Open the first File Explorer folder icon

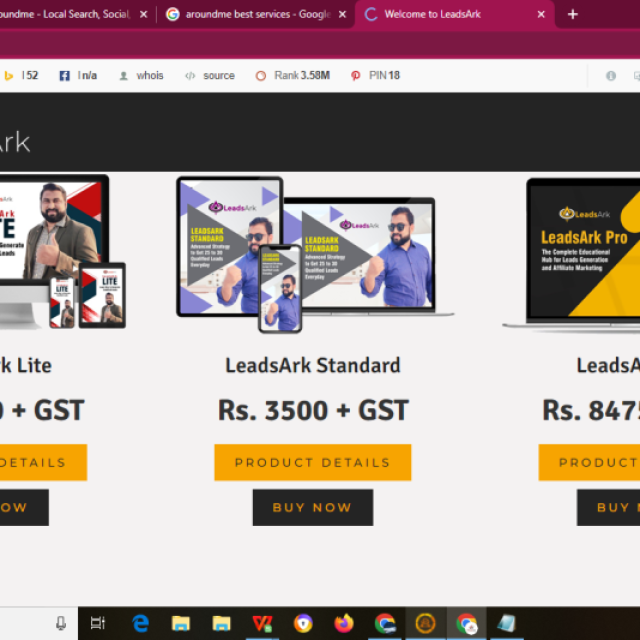pos(180,623)
